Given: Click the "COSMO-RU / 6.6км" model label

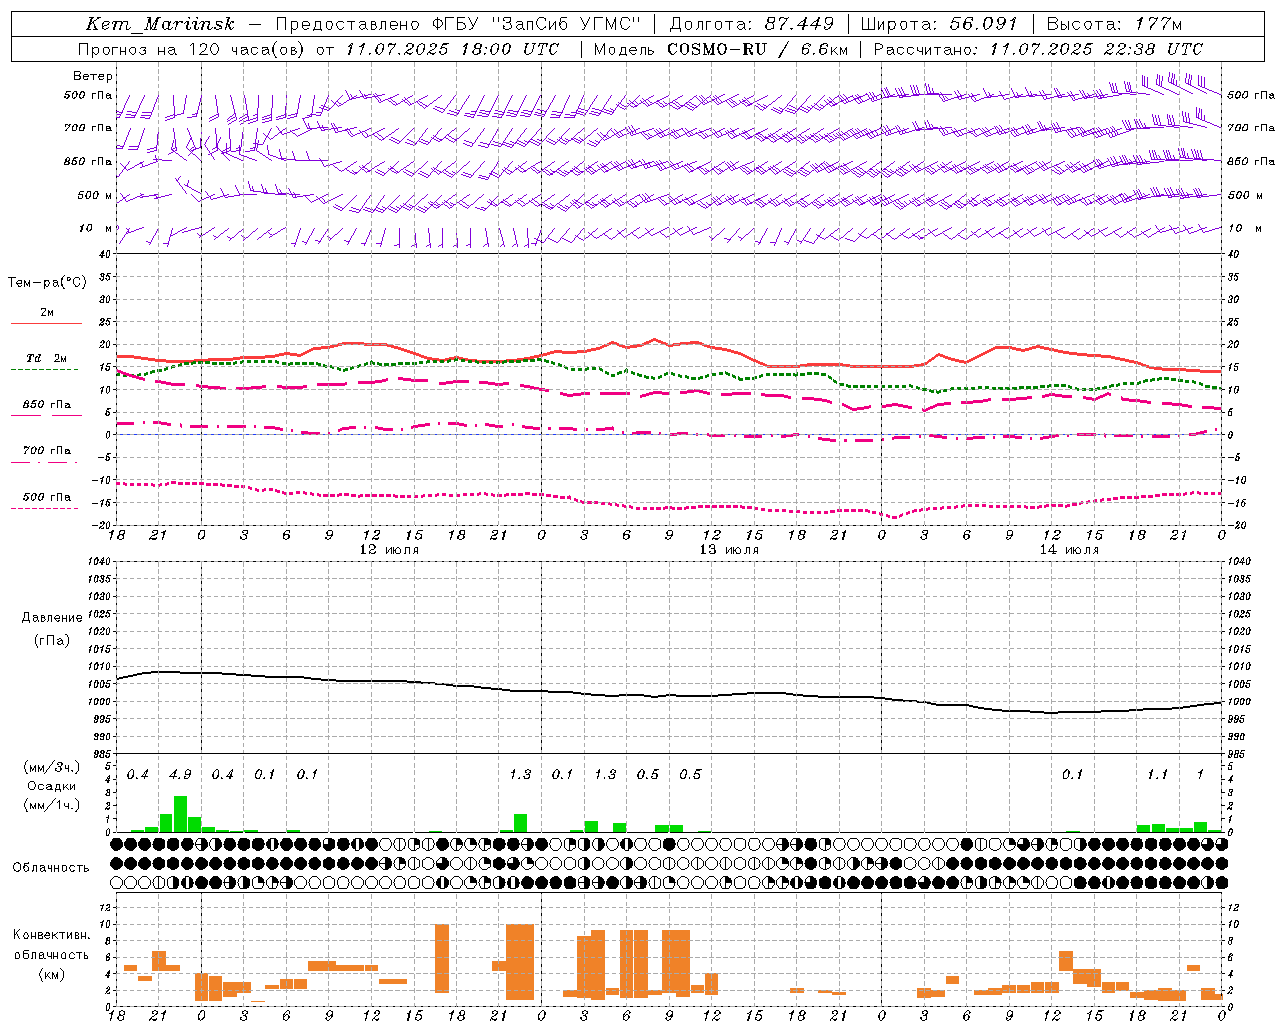Looking at the screenshot, I should click(757, 49).
